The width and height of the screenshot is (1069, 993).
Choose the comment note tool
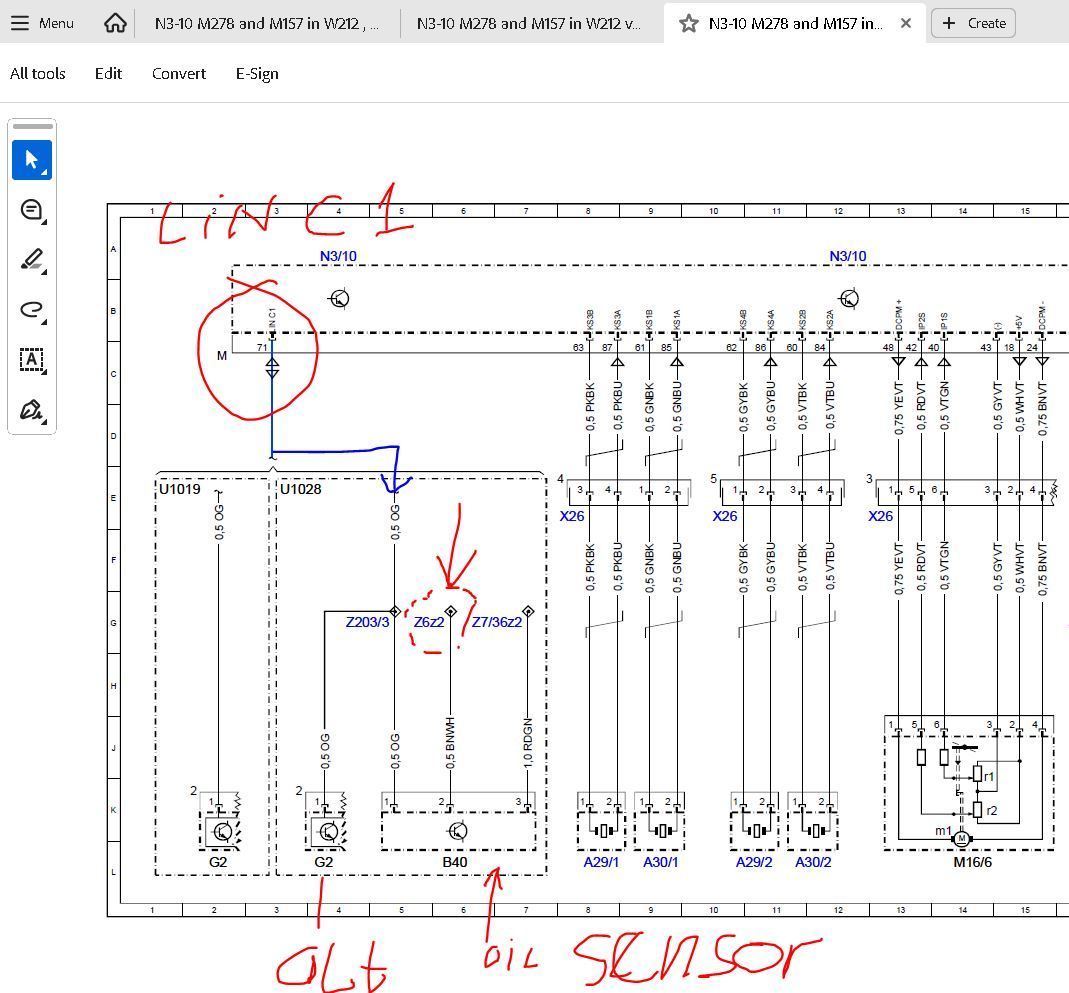31,210
